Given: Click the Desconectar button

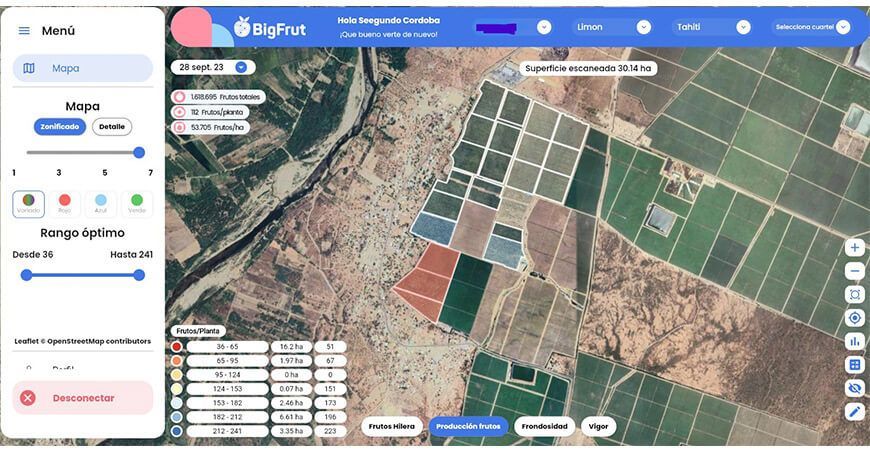Looking at the screenshot, I should tap(83, 398).
